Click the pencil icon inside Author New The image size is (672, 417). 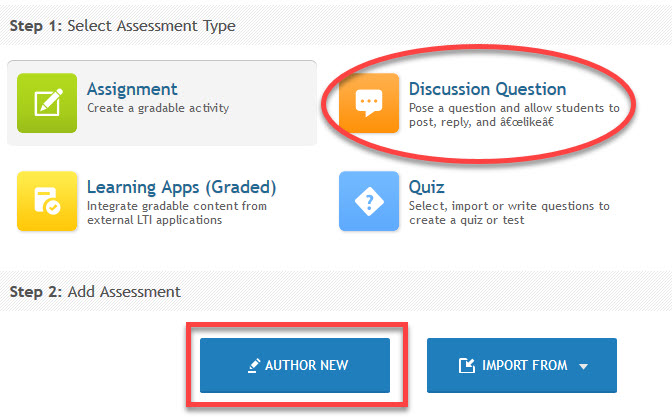tap(254, 366)
